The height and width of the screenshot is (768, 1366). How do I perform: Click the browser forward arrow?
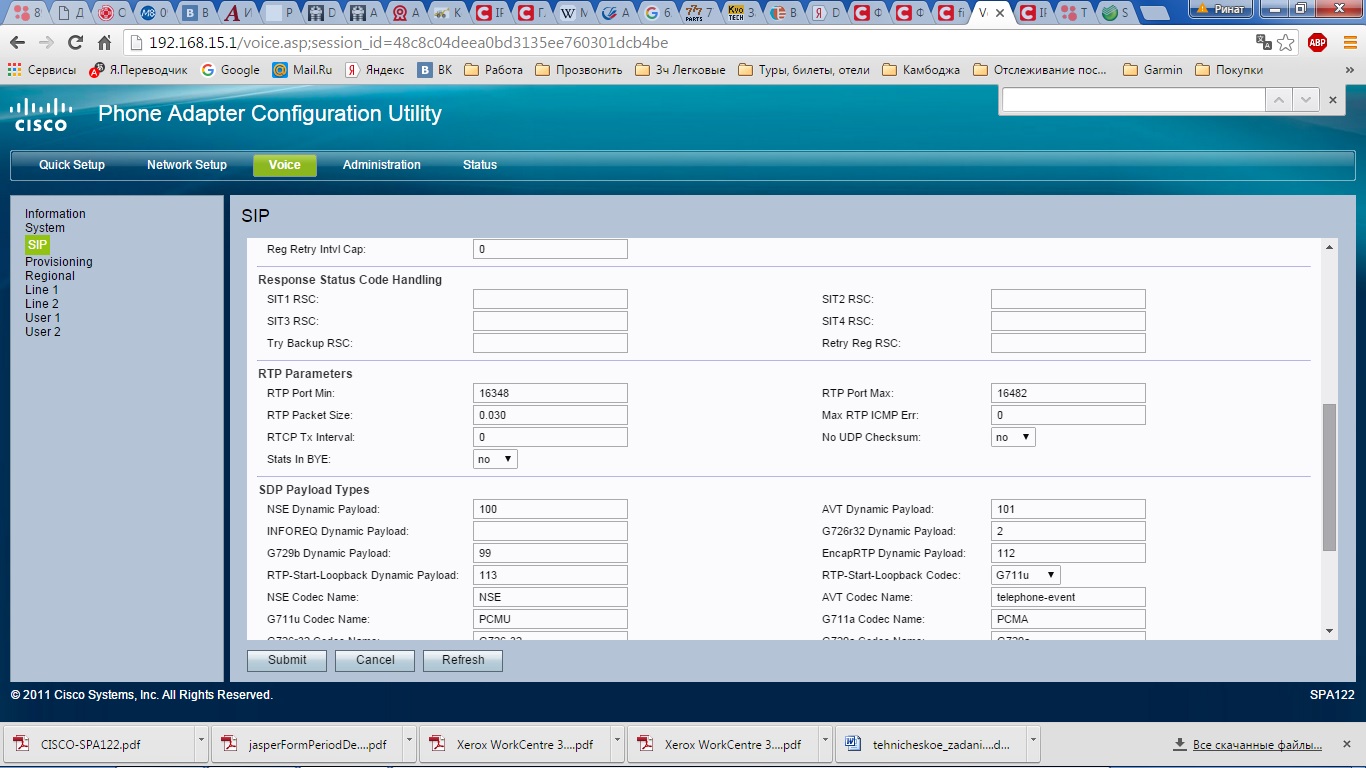click(46, 43)
